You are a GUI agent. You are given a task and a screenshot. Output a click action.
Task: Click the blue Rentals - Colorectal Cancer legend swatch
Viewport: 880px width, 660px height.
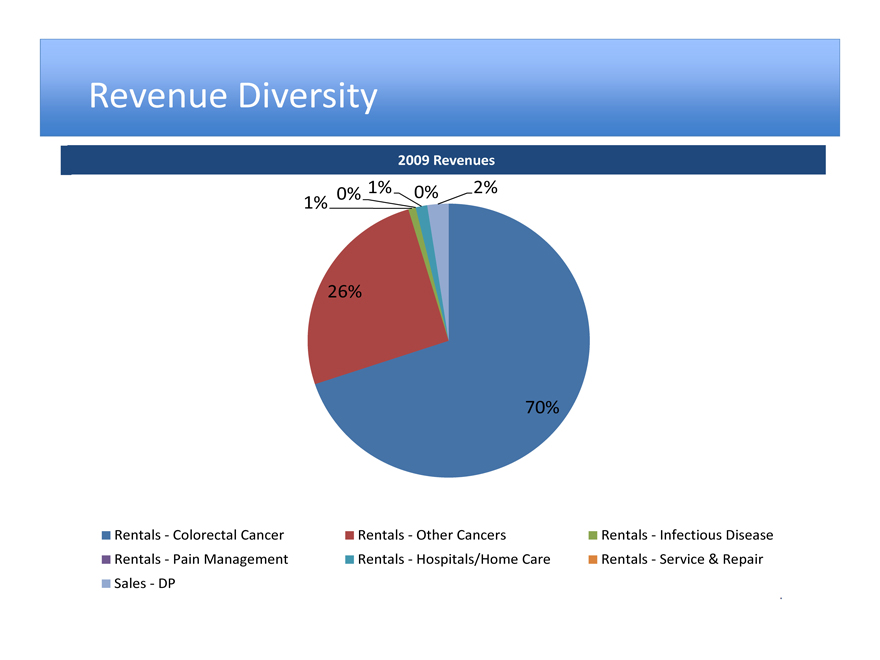click(106, 535)
